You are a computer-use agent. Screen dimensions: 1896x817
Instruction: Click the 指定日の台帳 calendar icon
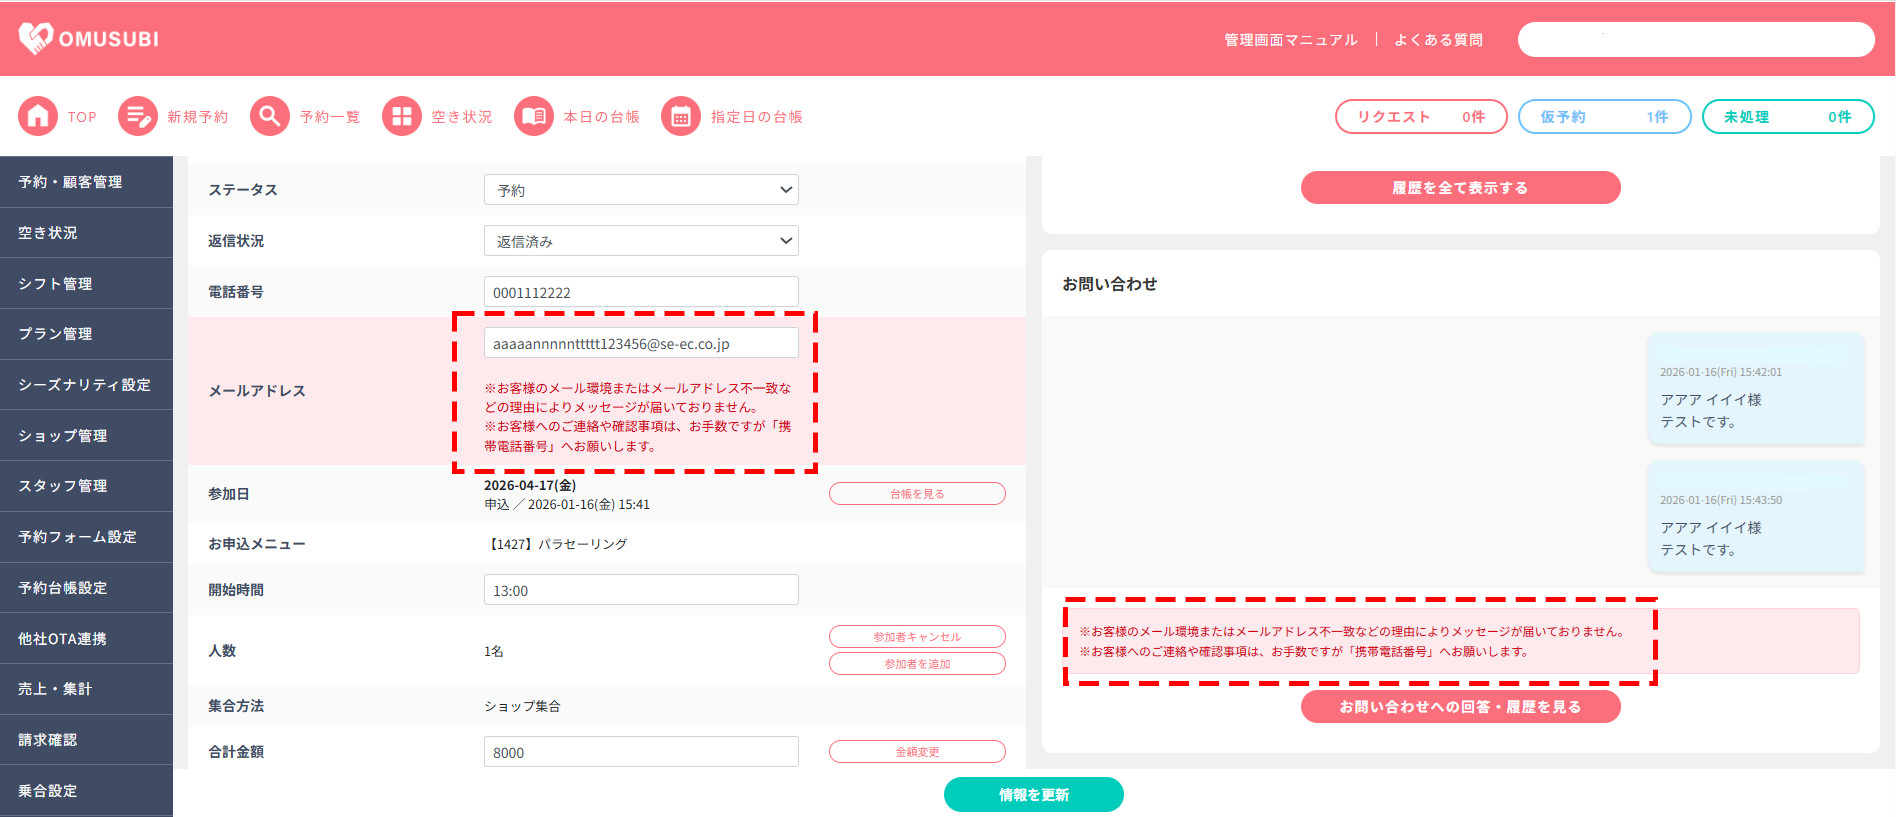point(680,116)
